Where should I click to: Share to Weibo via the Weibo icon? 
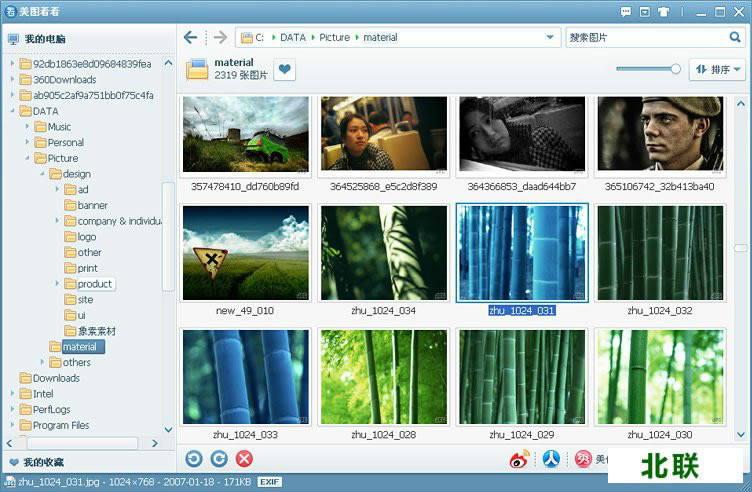(519, 459)
